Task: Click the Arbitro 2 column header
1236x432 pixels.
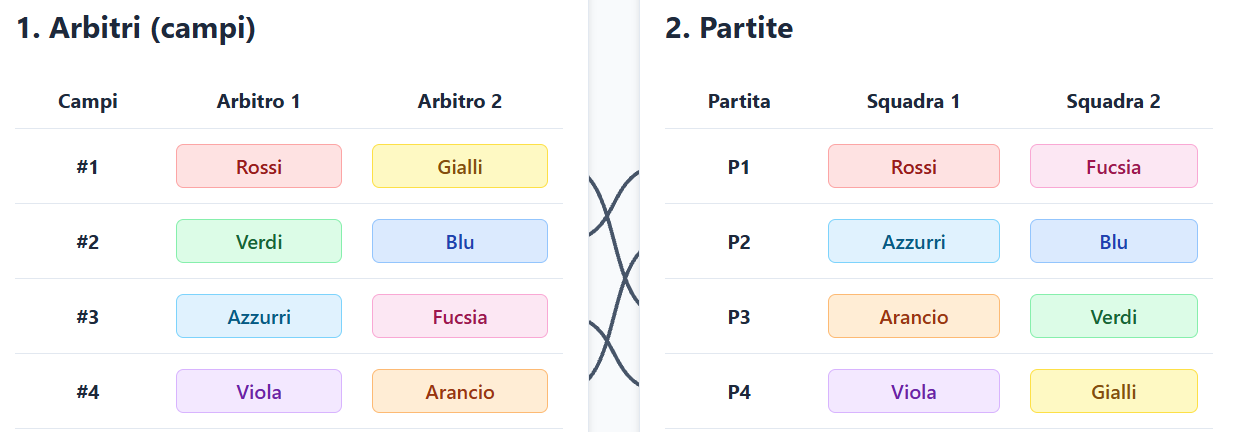Action: [x=460, y=101]
